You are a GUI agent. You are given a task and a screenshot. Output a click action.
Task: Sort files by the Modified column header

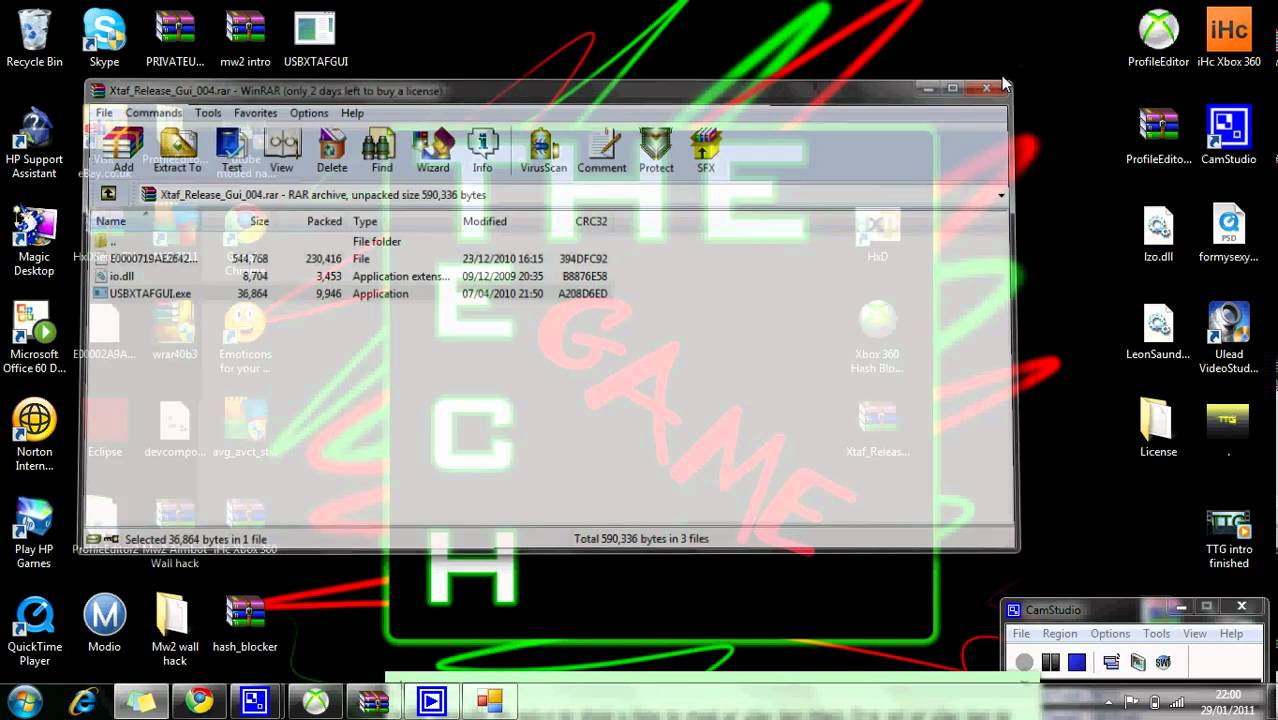pyautogui.click(x=485, y=221)
